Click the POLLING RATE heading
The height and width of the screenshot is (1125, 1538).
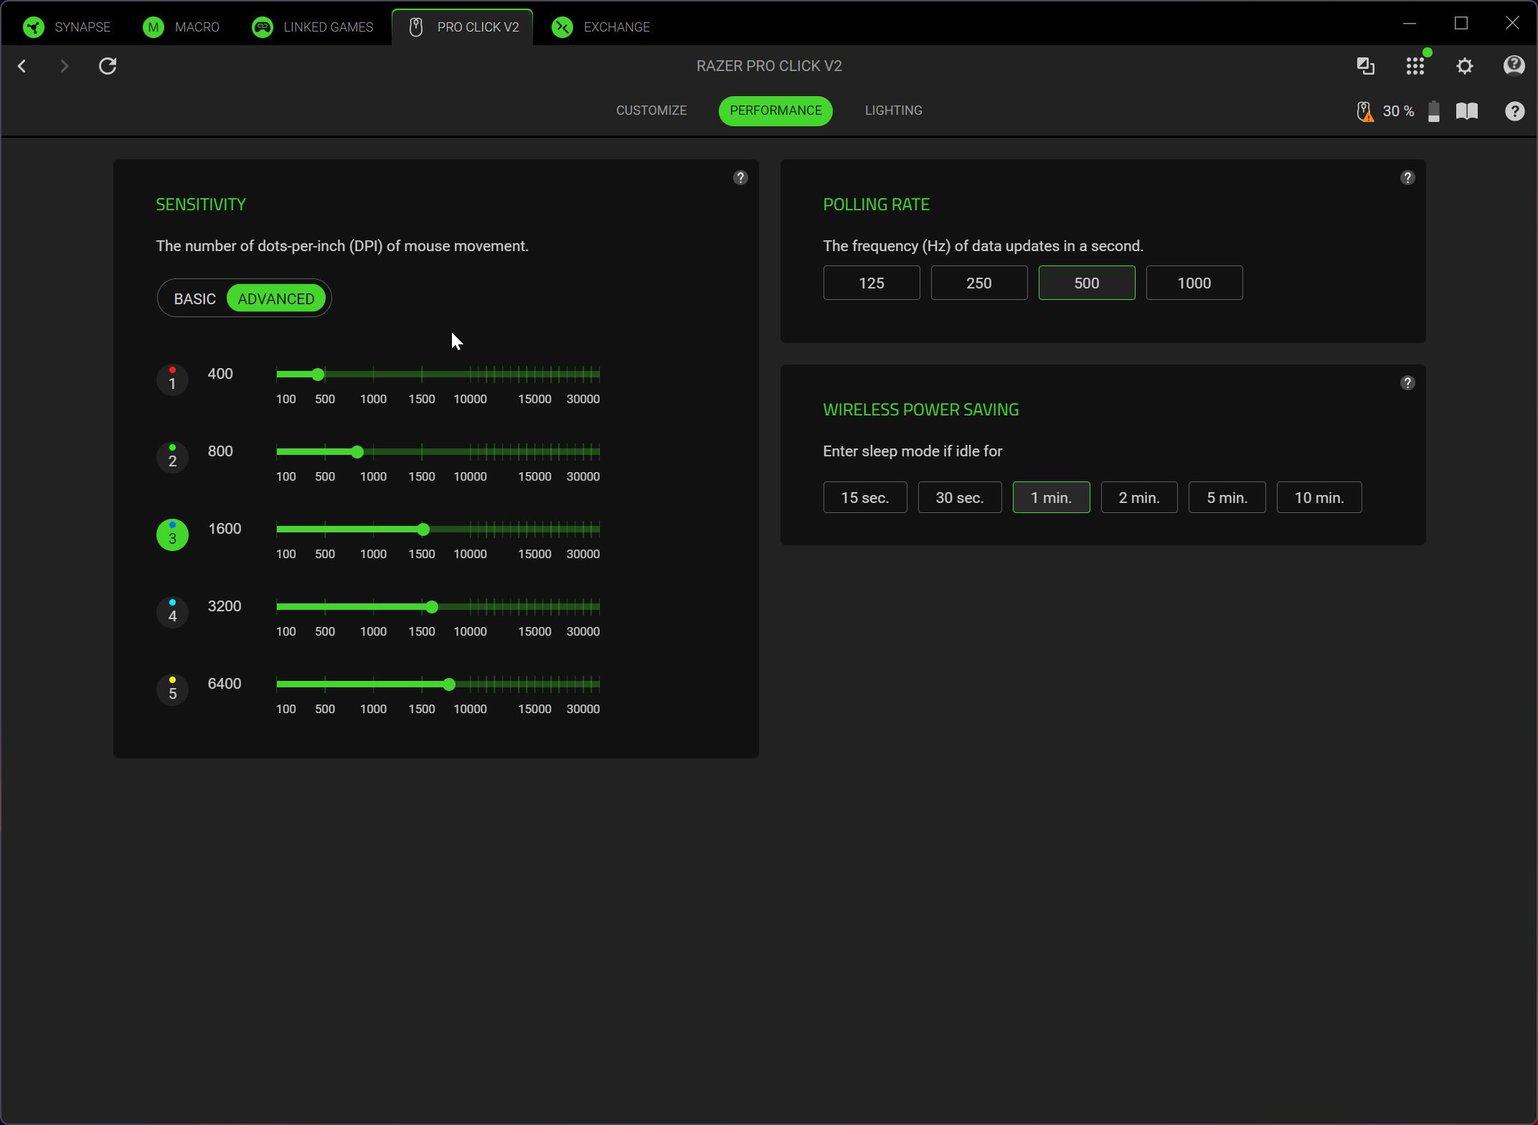(x=876, y=204)
